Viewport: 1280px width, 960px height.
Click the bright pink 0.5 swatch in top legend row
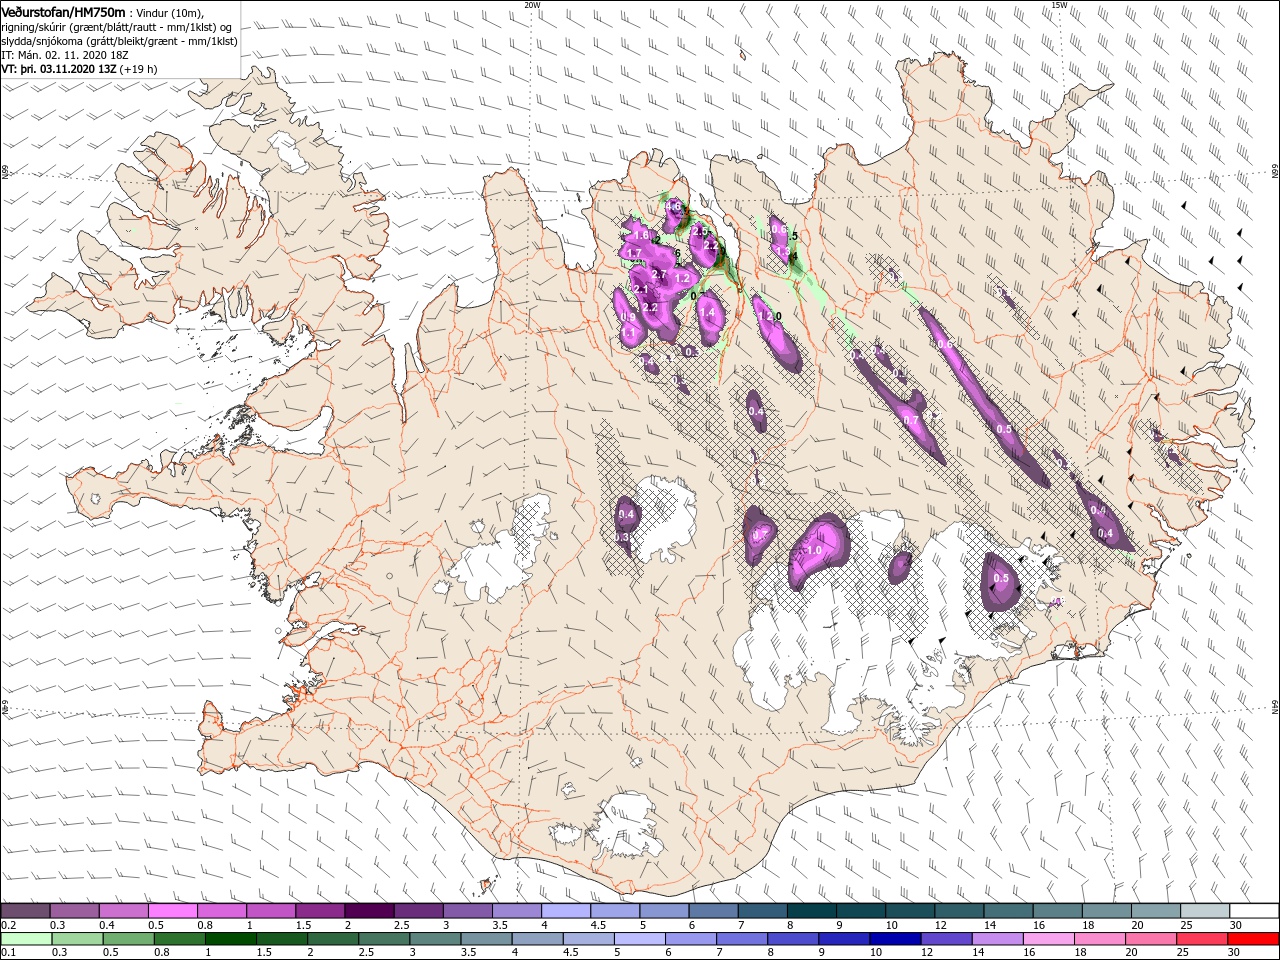tap(173, 911)
